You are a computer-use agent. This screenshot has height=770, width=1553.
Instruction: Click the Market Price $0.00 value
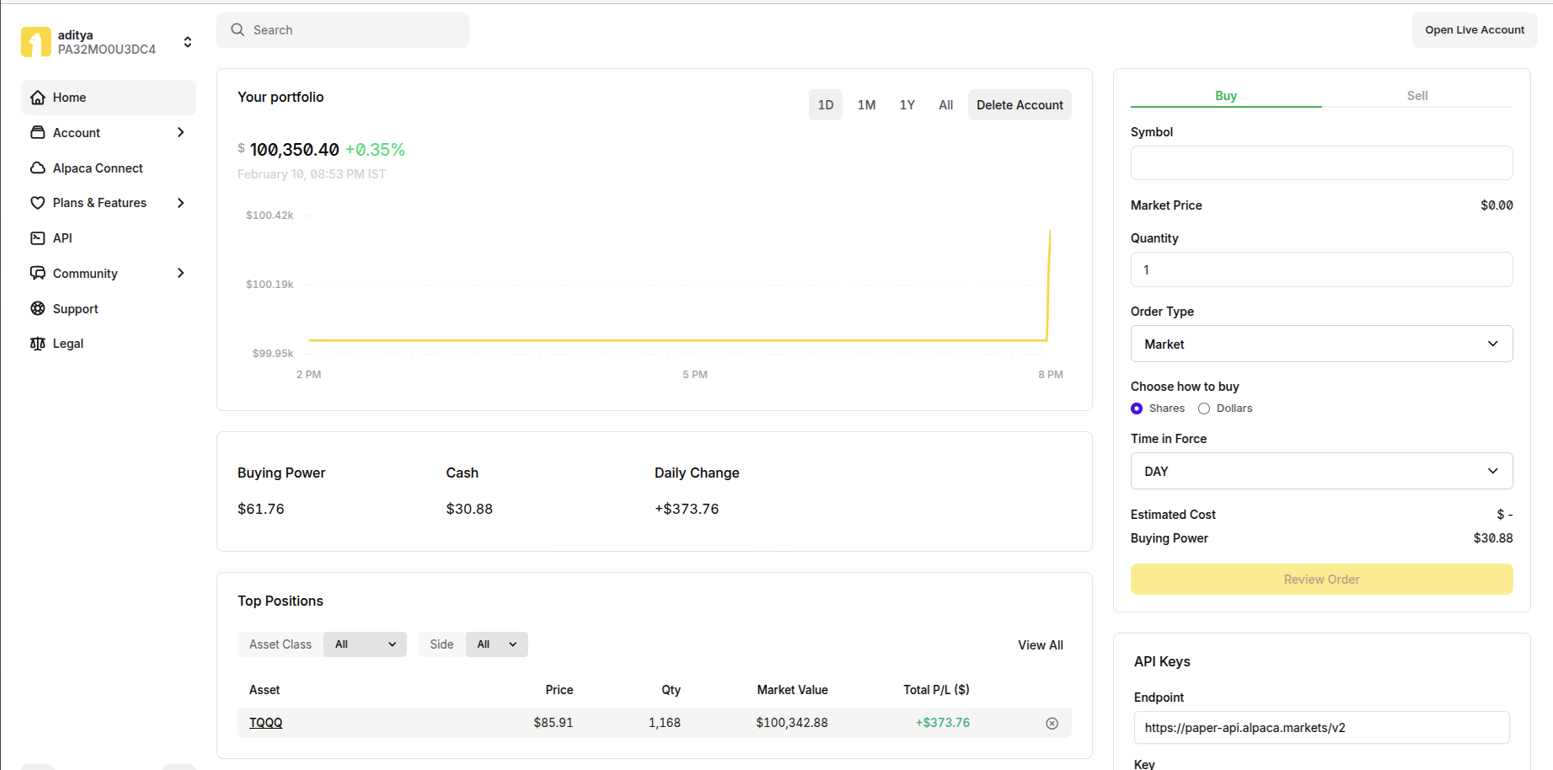click(1496, 205)
